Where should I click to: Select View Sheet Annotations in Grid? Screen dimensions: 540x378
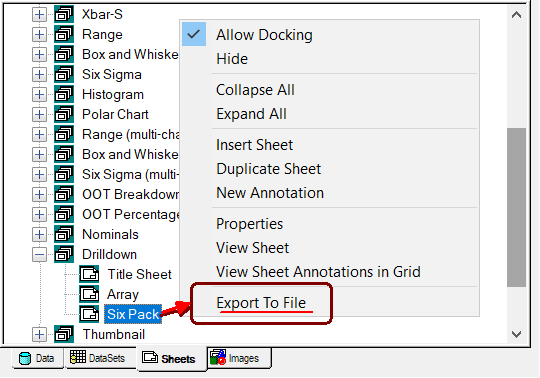point(318,272)
